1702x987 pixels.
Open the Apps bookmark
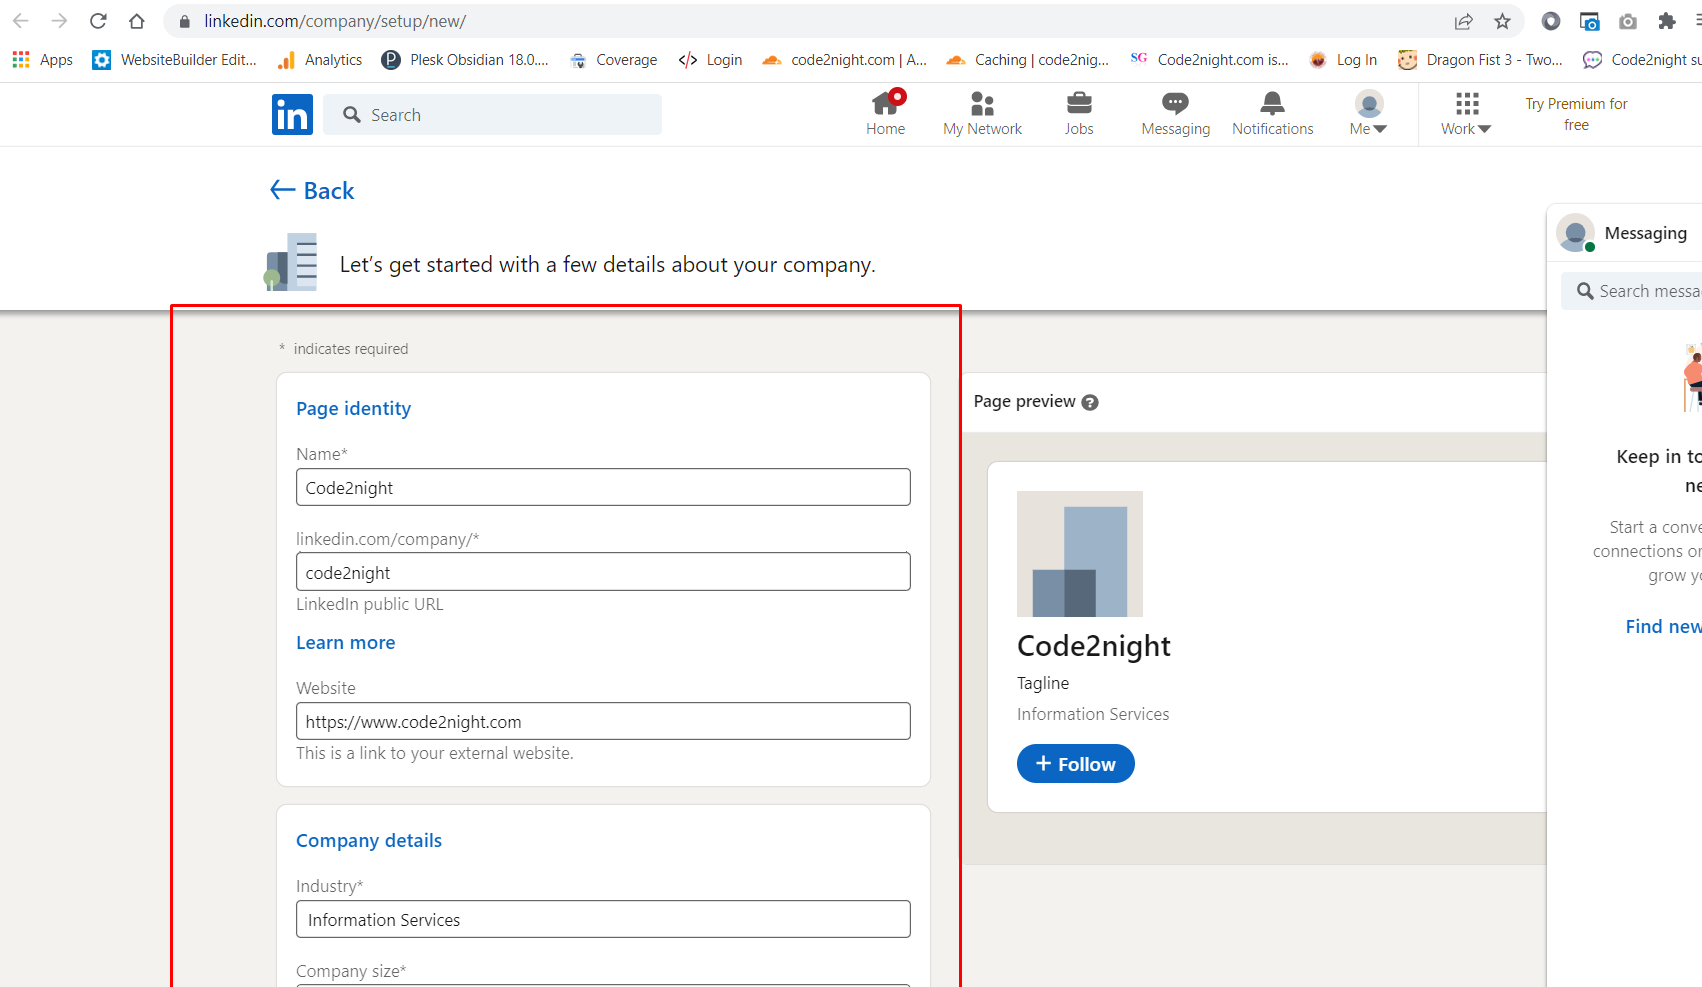point(43,60)
